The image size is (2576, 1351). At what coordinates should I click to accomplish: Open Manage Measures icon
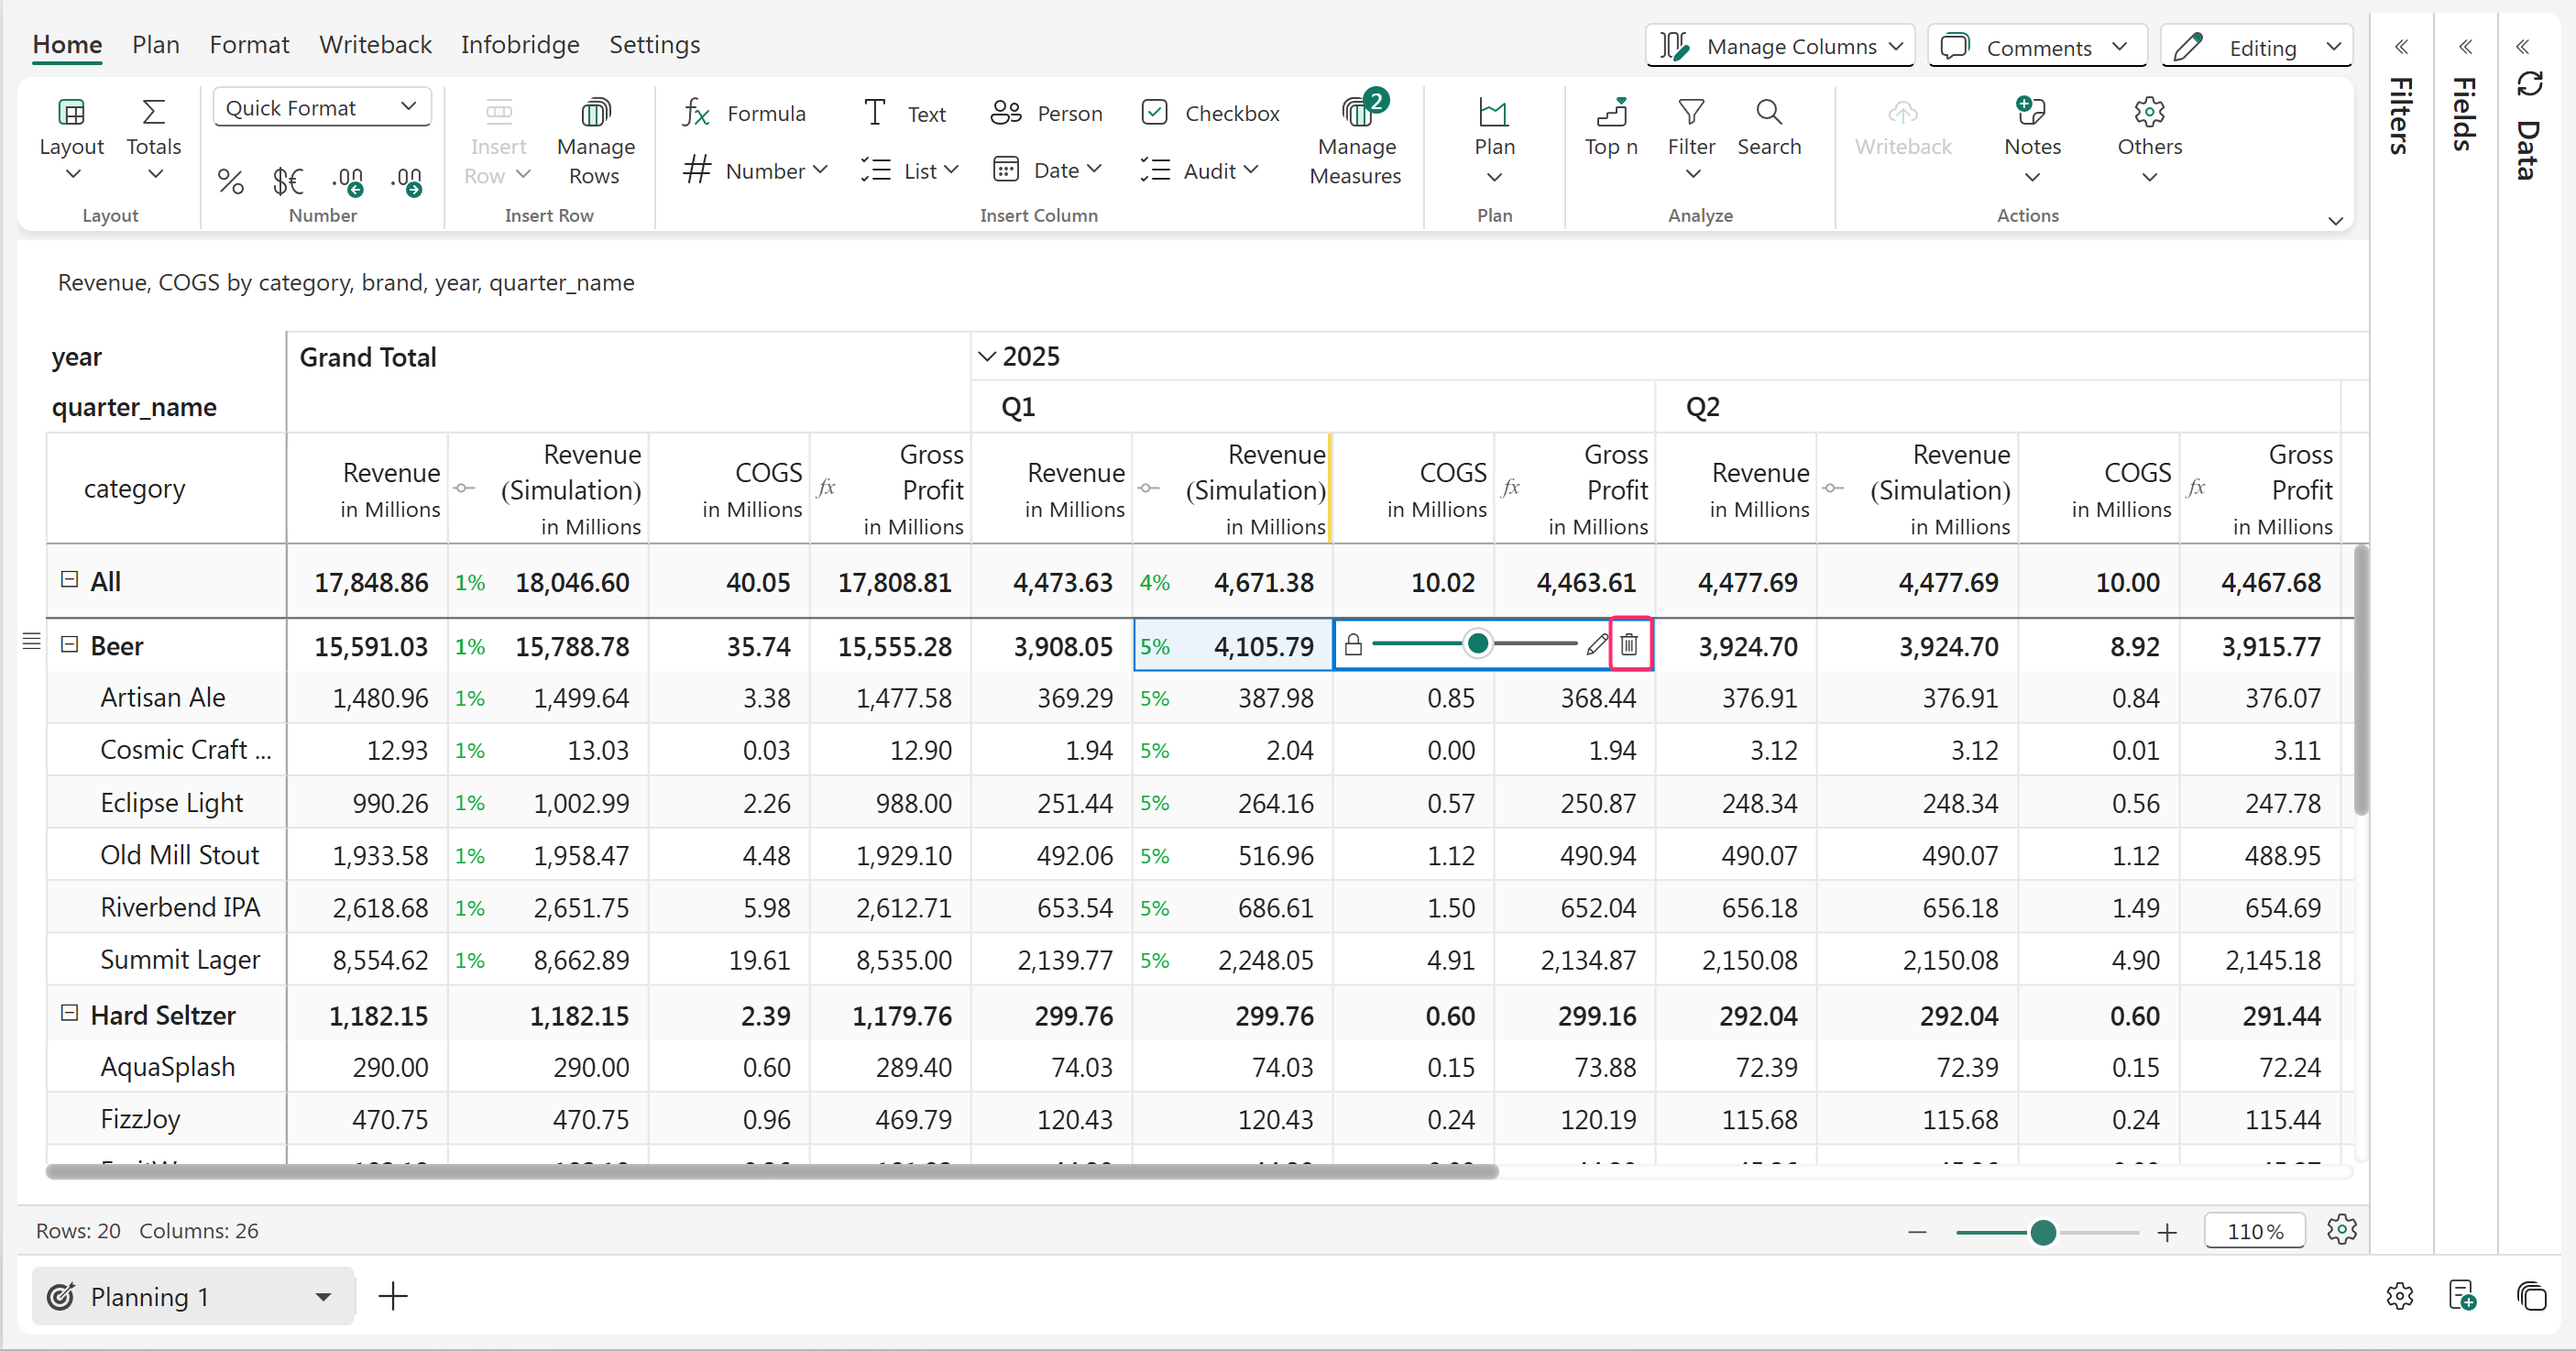point(1356,113)
